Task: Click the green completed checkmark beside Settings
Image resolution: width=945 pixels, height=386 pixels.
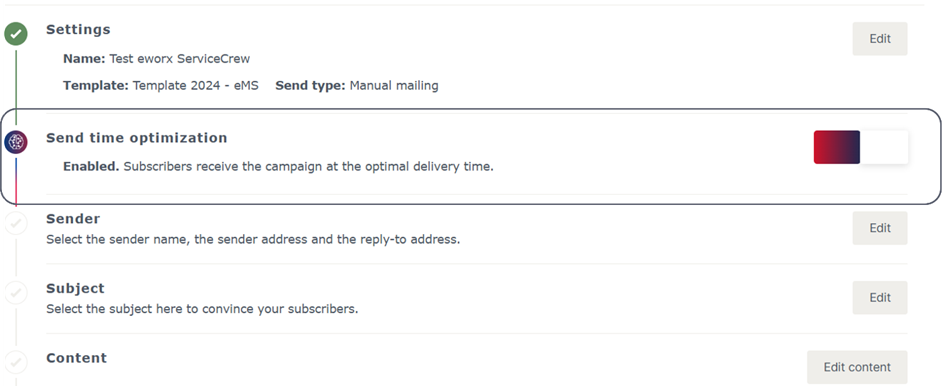Action: coord(16,34)
